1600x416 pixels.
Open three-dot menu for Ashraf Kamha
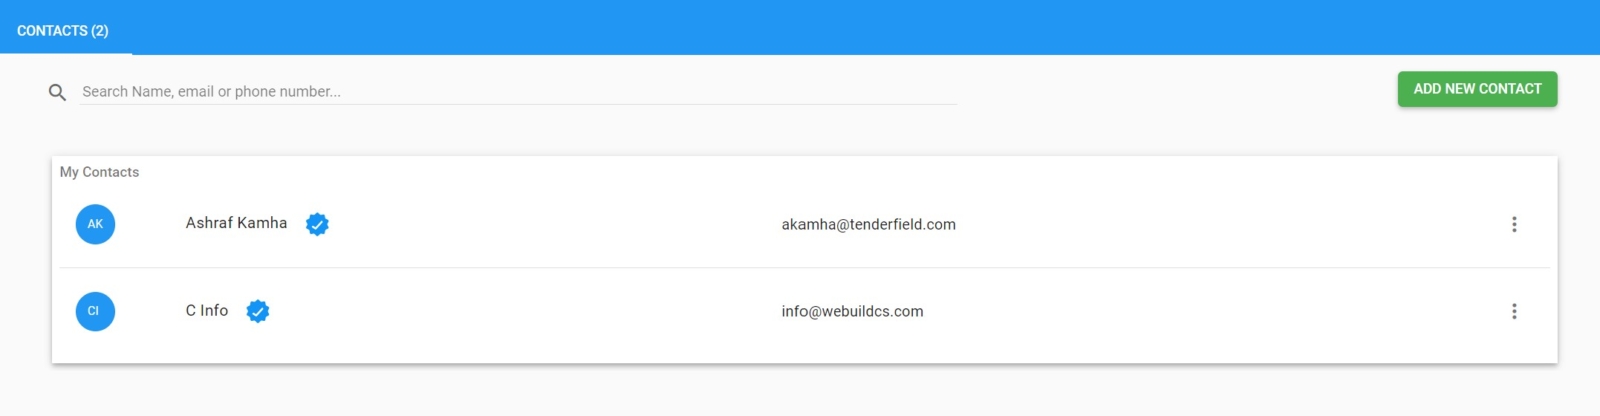coord(1514,224)
